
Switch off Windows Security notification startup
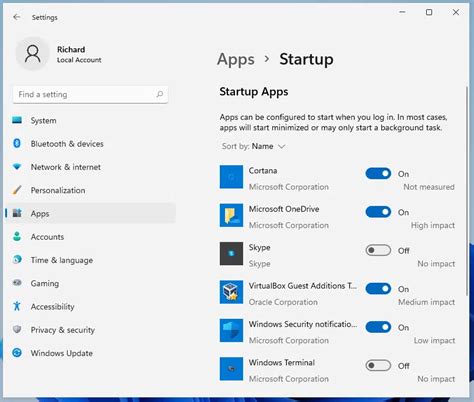[x=378, y=327]
